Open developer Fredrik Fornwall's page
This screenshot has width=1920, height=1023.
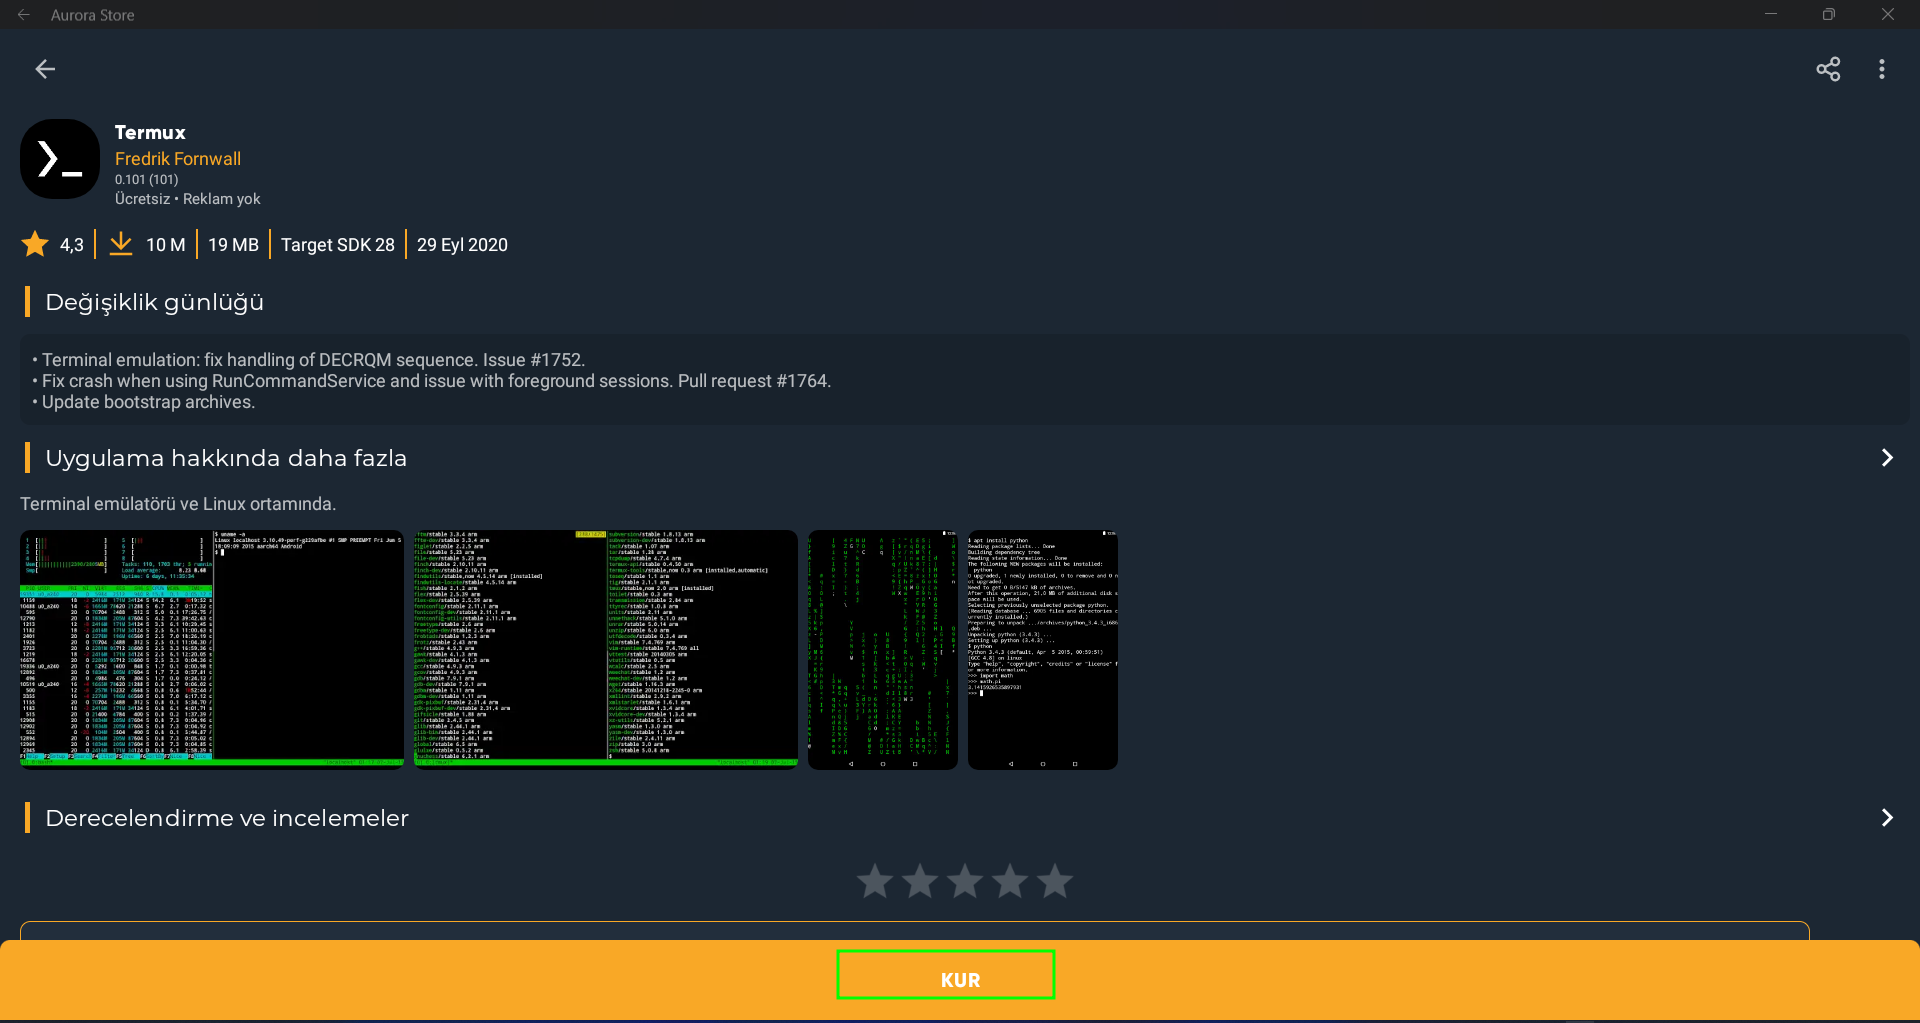click(x=178, y=159)
